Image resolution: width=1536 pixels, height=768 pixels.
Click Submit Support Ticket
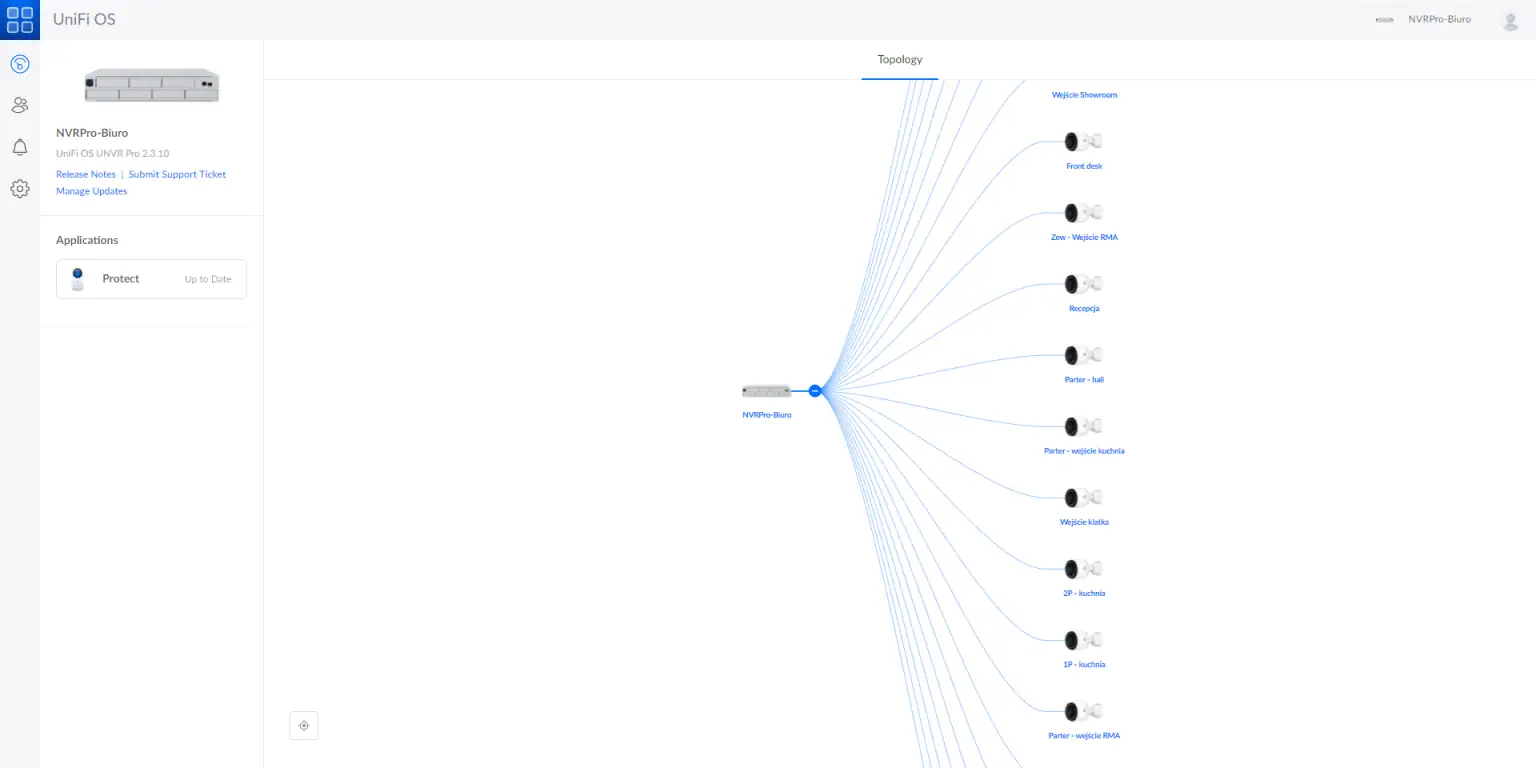(177, 174)
